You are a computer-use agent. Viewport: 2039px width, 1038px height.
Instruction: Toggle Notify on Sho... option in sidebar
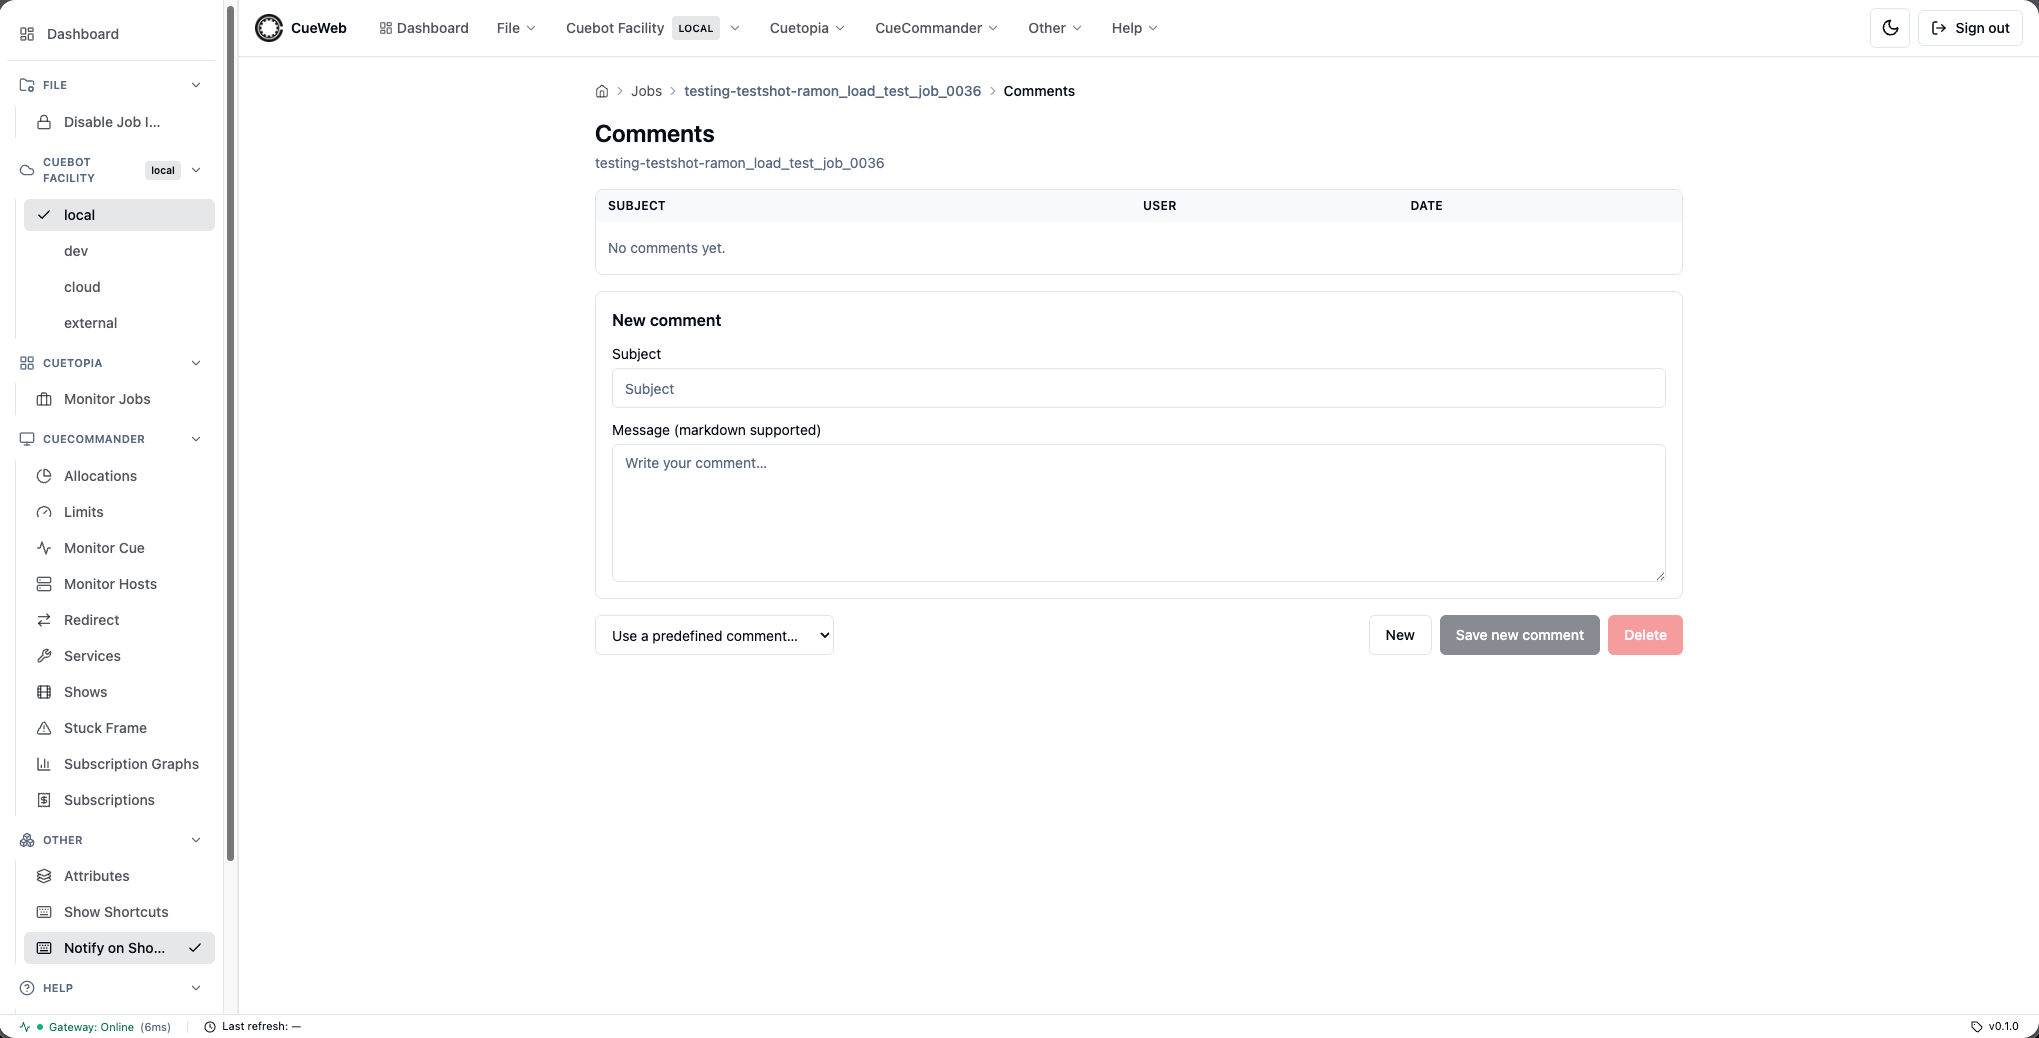(x=119, y=948)
